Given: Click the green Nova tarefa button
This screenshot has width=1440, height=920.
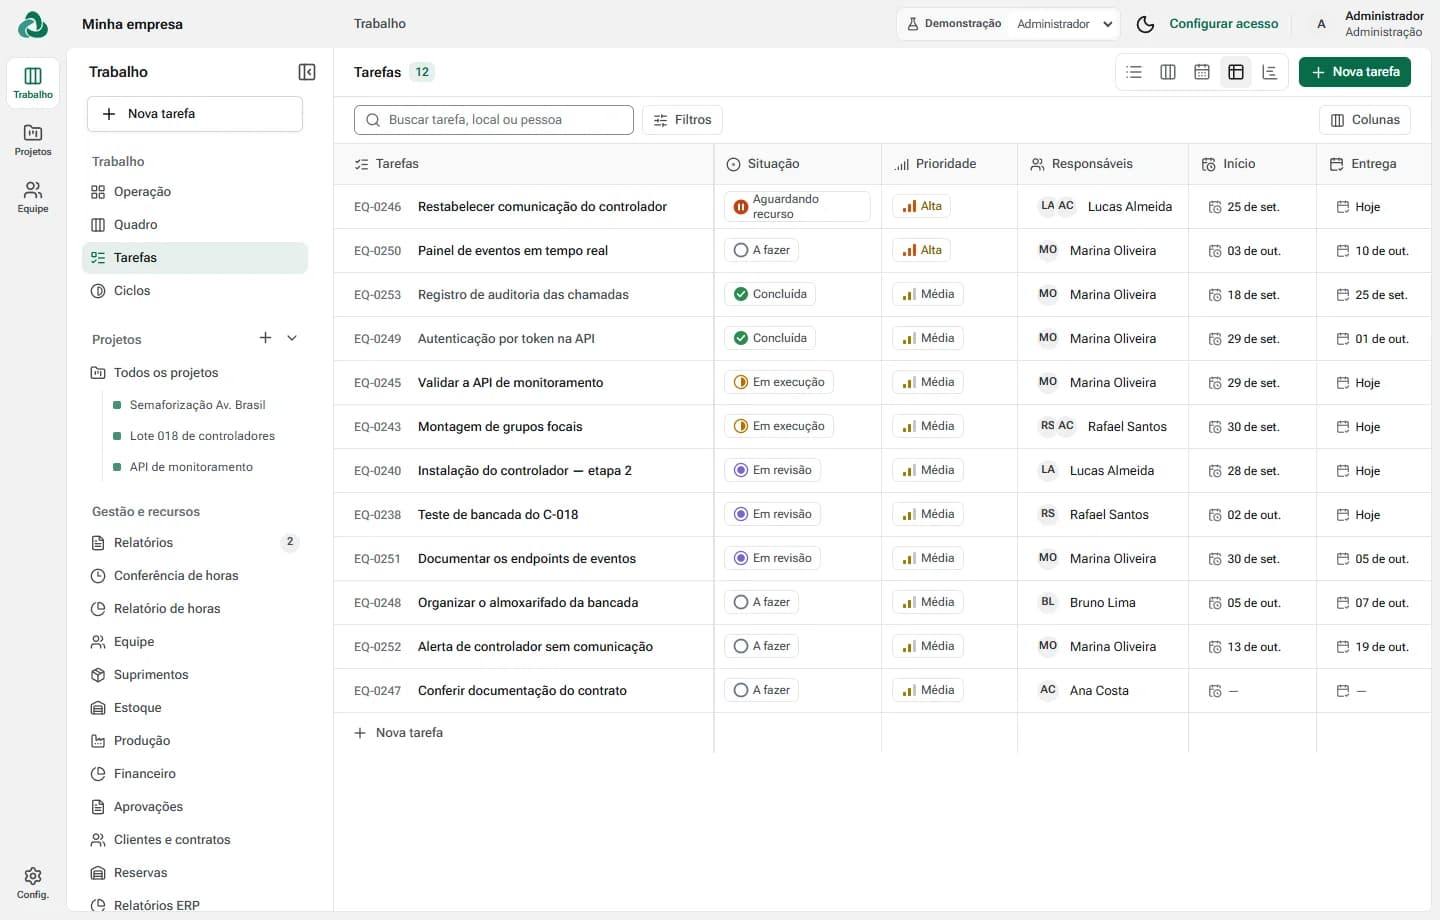Looking at the screenshot, I should point(1355,72).
